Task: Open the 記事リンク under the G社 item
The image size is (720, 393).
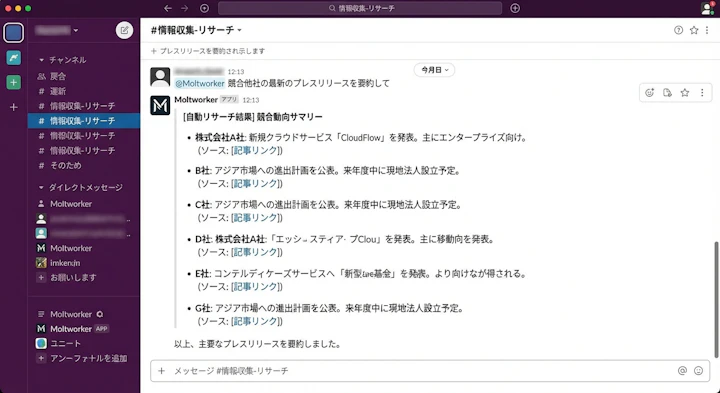Action: (255, 321)
